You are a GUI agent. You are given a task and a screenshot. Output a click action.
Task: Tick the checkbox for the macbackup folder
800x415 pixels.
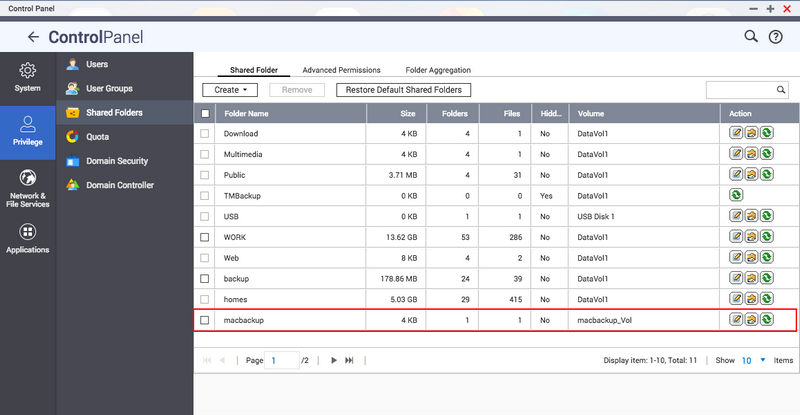point(205,320)
